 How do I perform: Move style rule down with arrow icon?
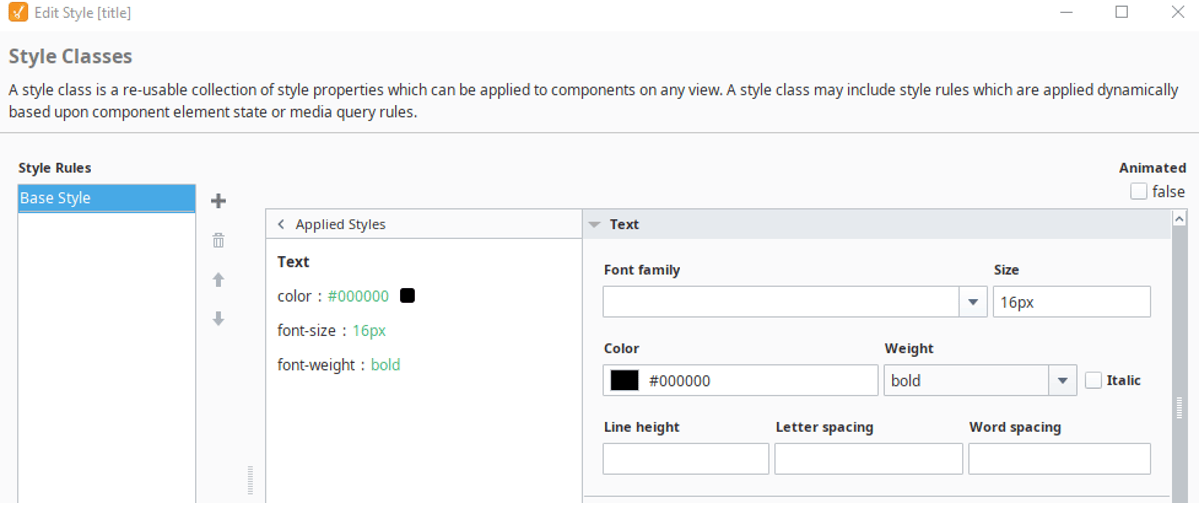218,319
